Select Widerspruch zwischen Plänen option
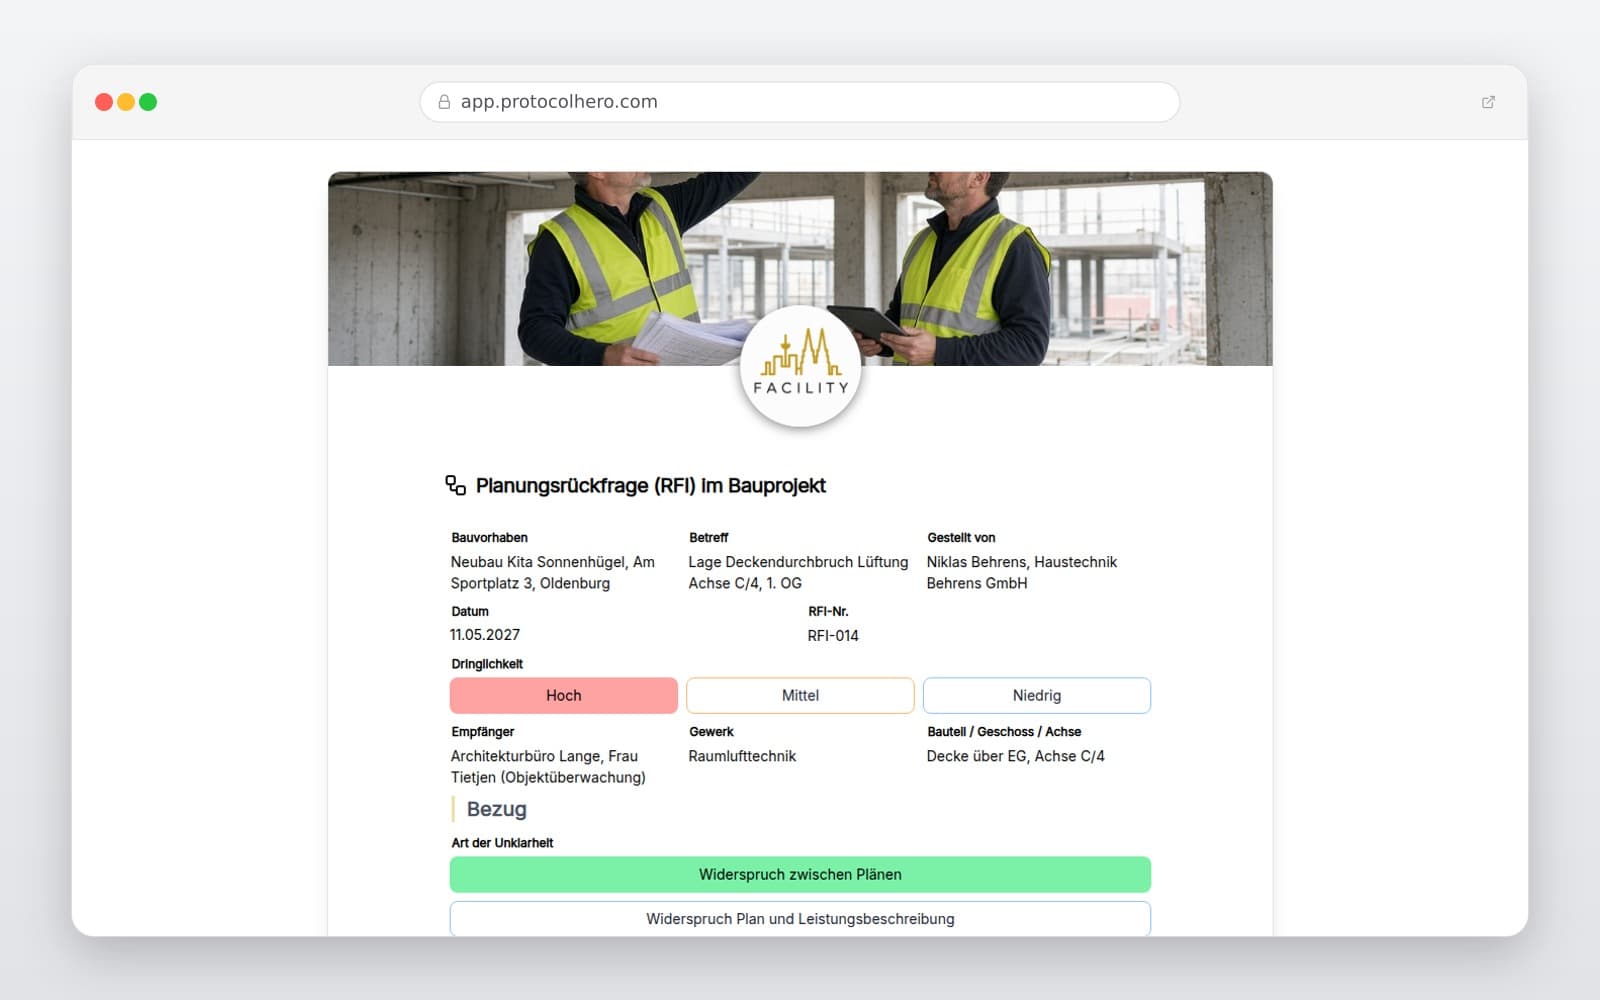The height and width of the screenshot is (1000, 1600). tap(800, 875)
